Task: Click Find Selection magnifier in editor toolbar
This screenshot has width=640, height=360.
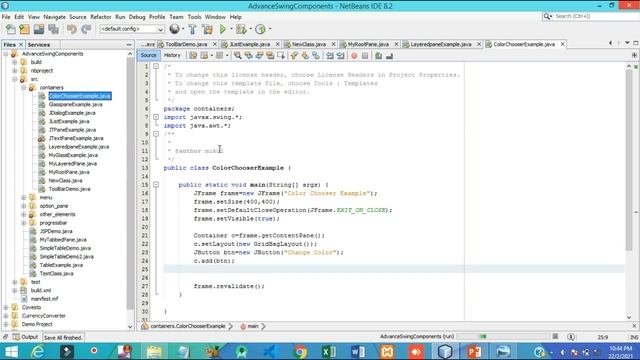Action: (x=238, y=56)
